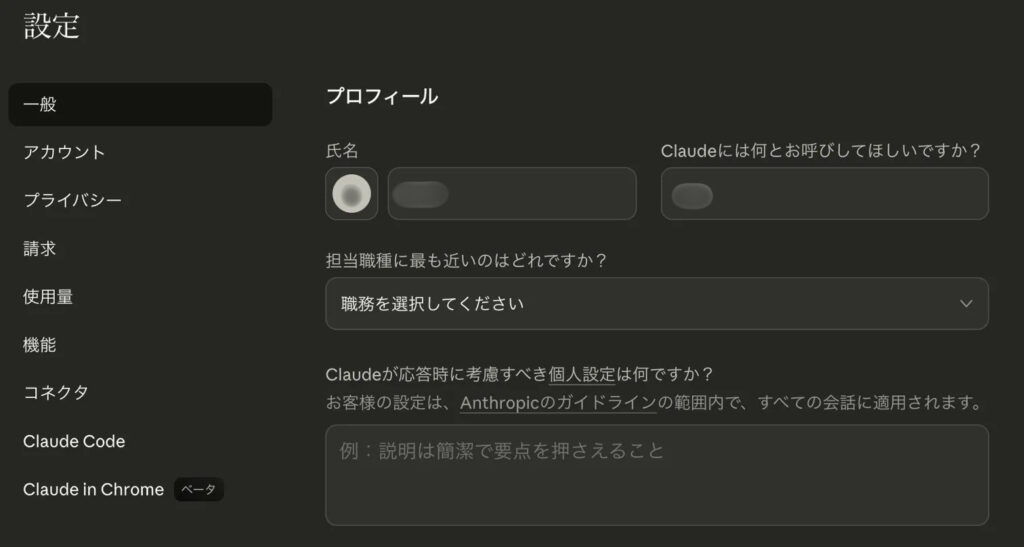Click the profile avatar icon

(x=351, y=194)
